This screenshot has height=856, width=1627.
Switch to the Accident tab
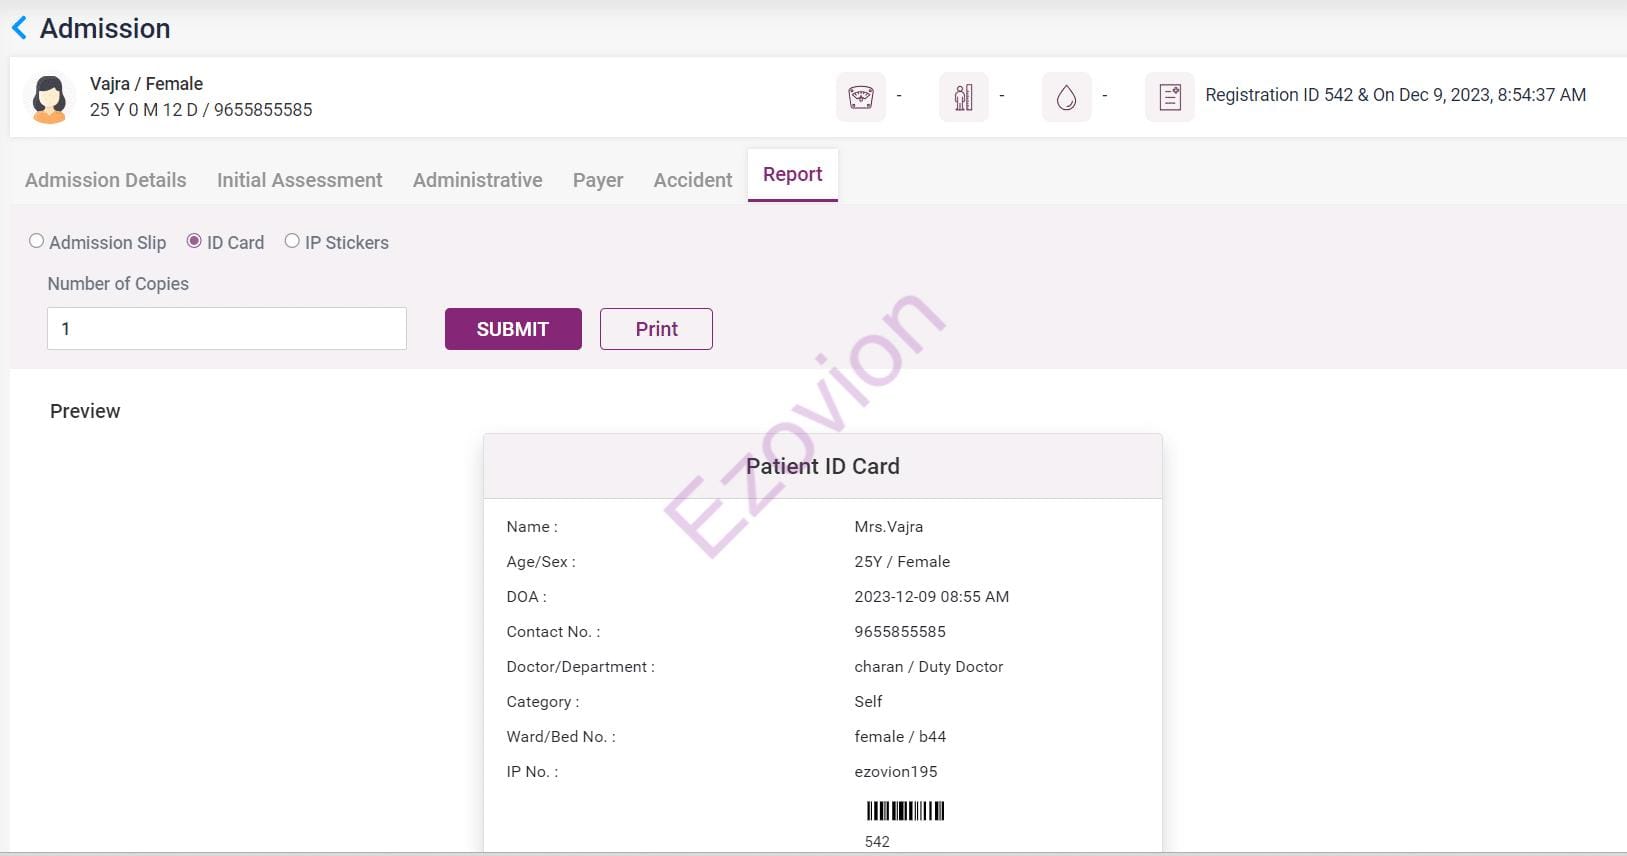coord(692,180)
